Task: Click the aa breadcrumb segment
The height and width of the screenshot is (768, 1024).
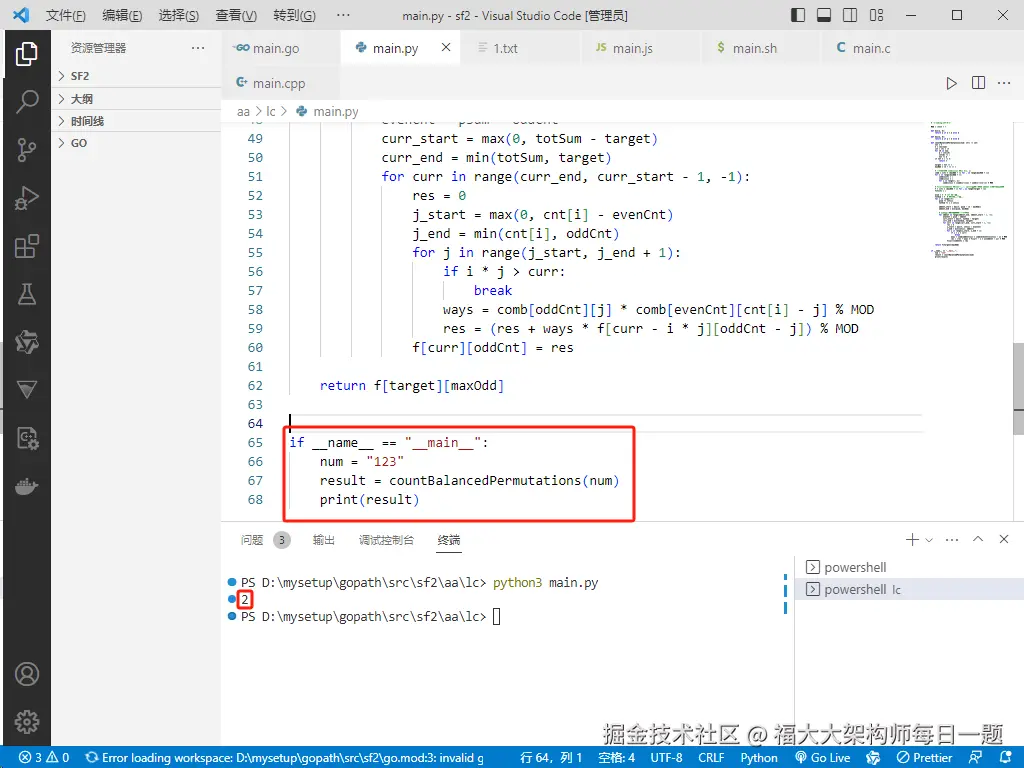Action: click(x=243, y=112)
